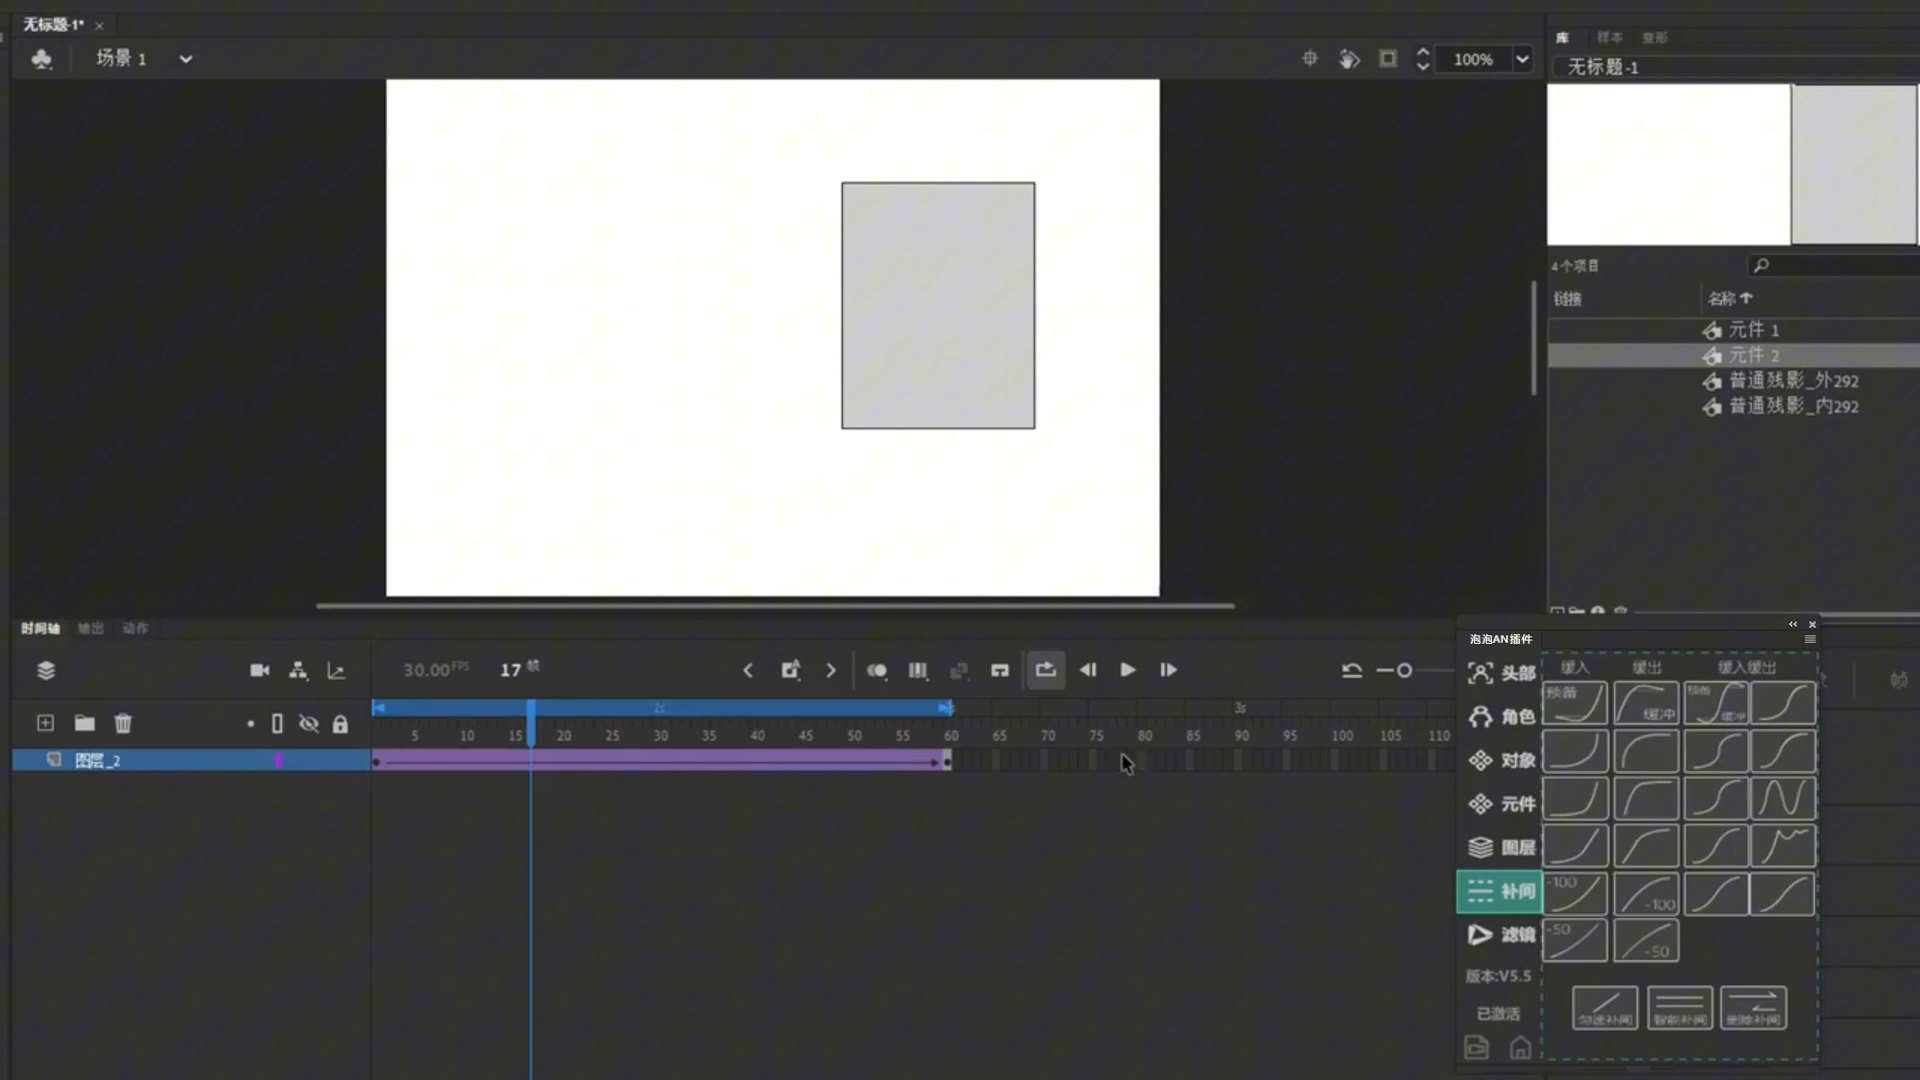Toggle loop playback in the timeline
Screen dimensions: 1920x1080
pos(1045,670)
